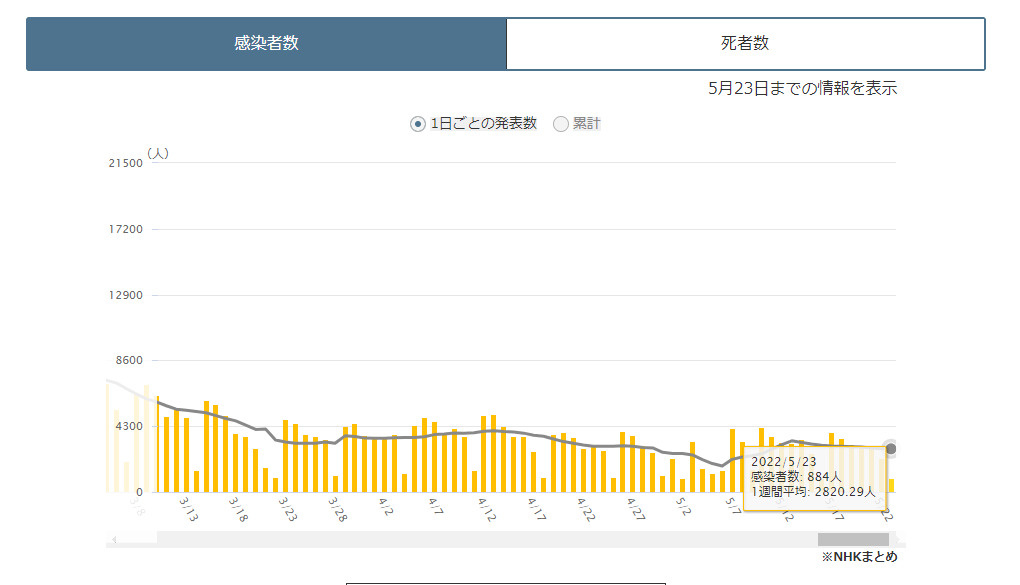Click the 2022/5/23 tooltip box

tap(814, 477)
